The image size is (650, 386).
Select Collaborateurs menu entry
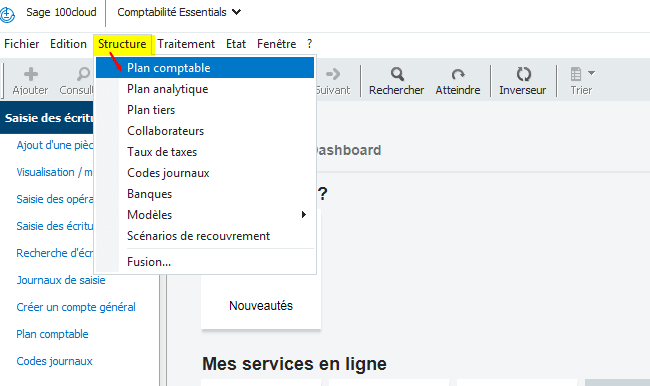pyautogui.click(x=205, y=131)
